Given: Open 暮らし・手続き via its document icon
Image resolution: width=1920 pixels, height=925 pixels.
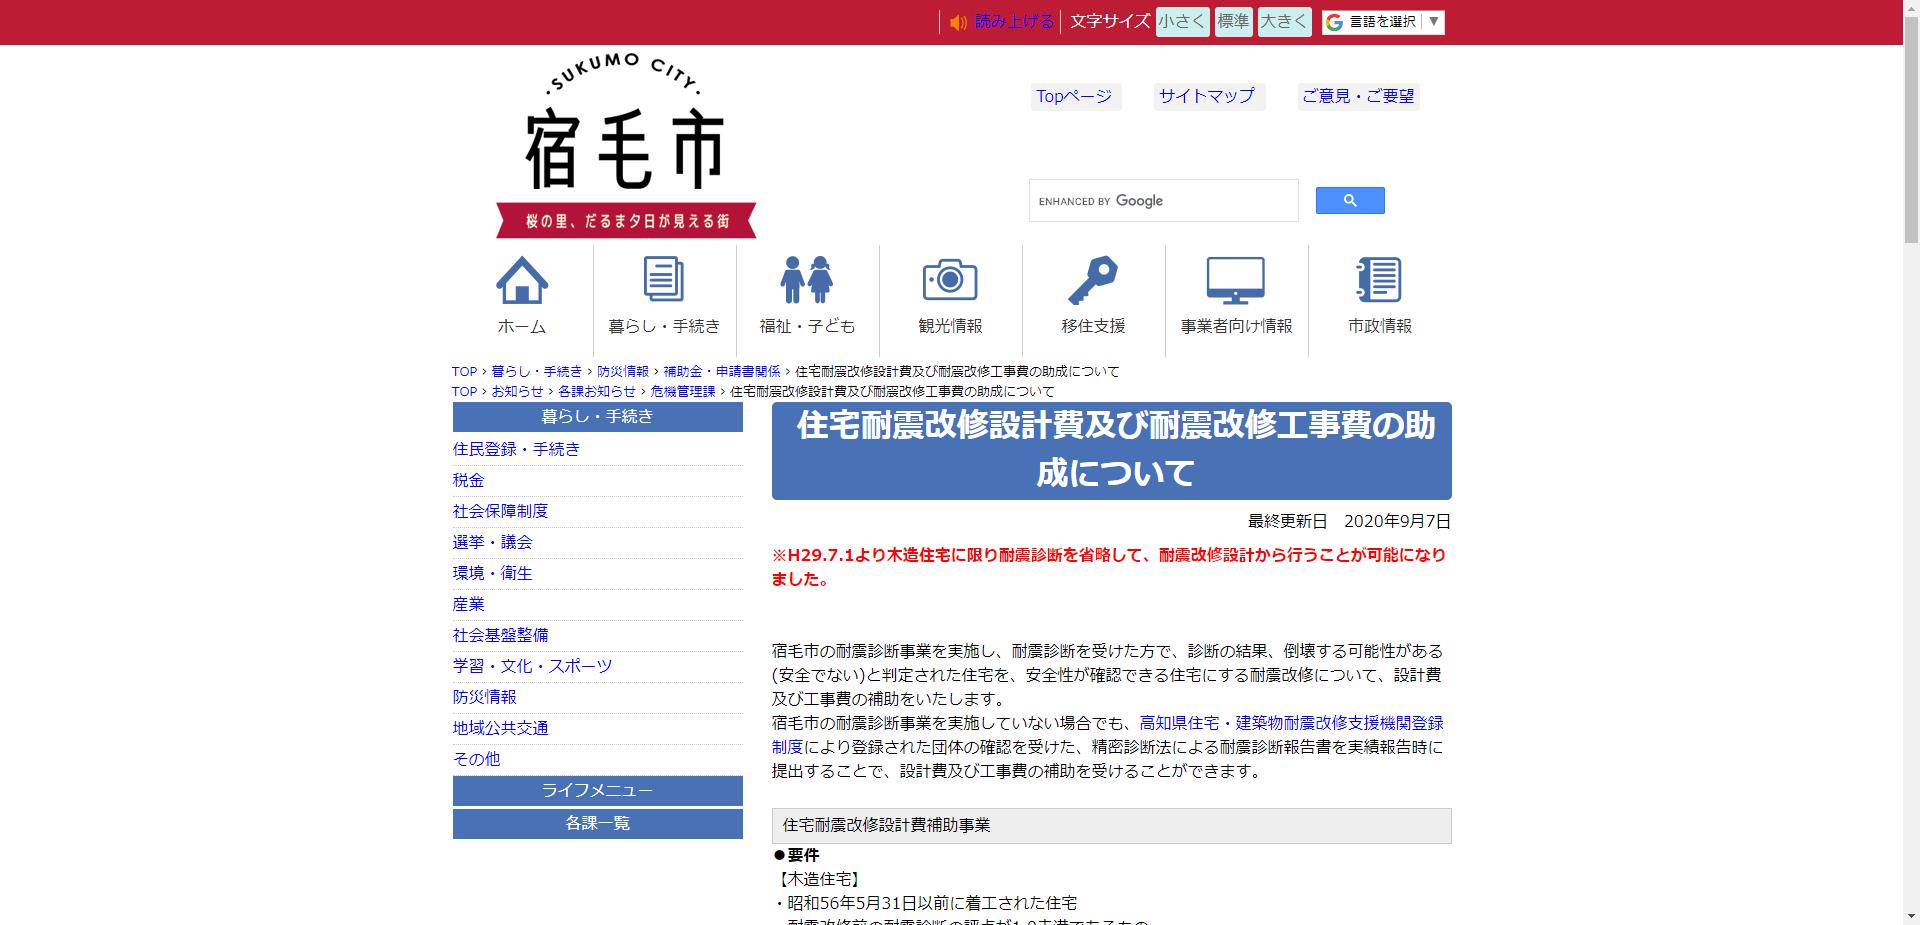Looking at the screenshot, I should point(664,281).
